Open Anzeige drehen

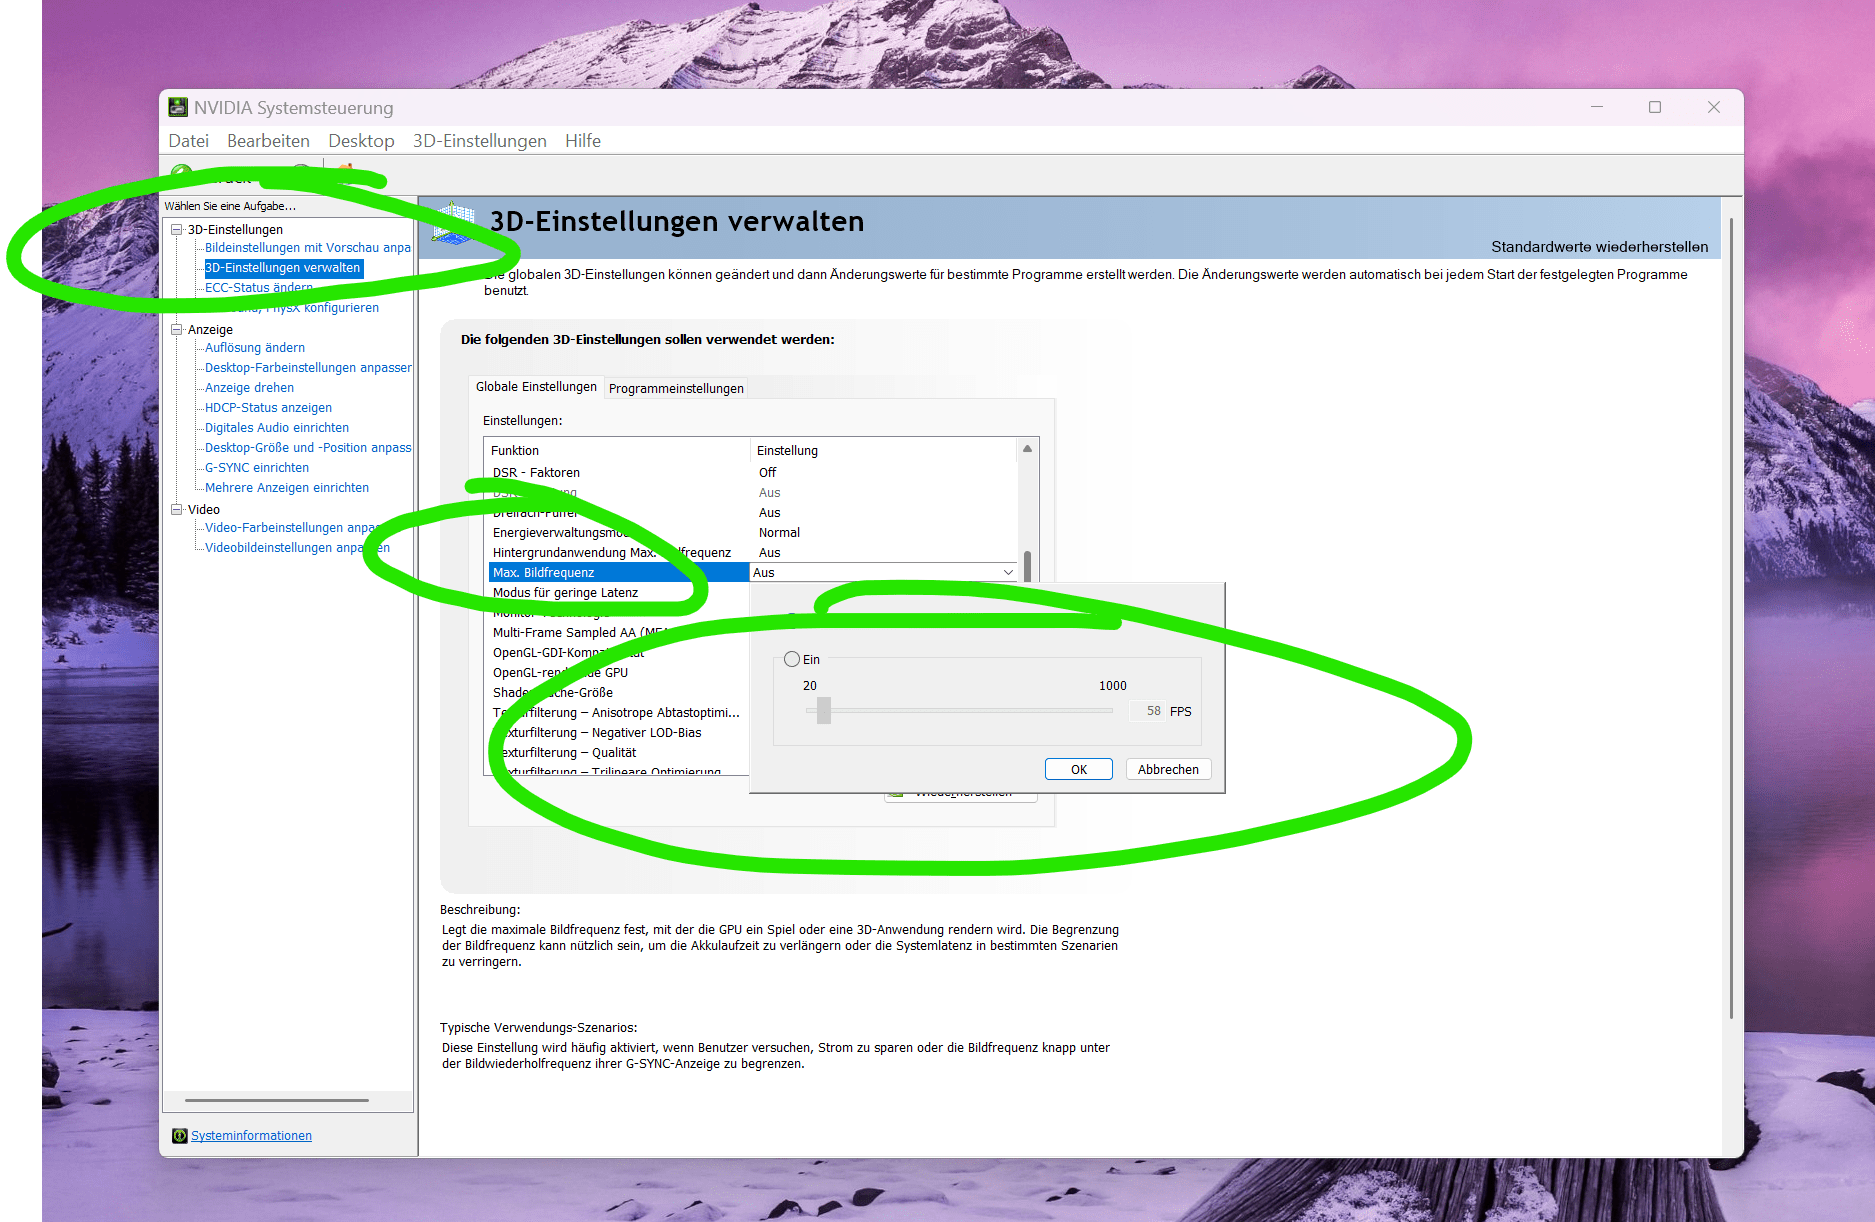pos(249,388)
